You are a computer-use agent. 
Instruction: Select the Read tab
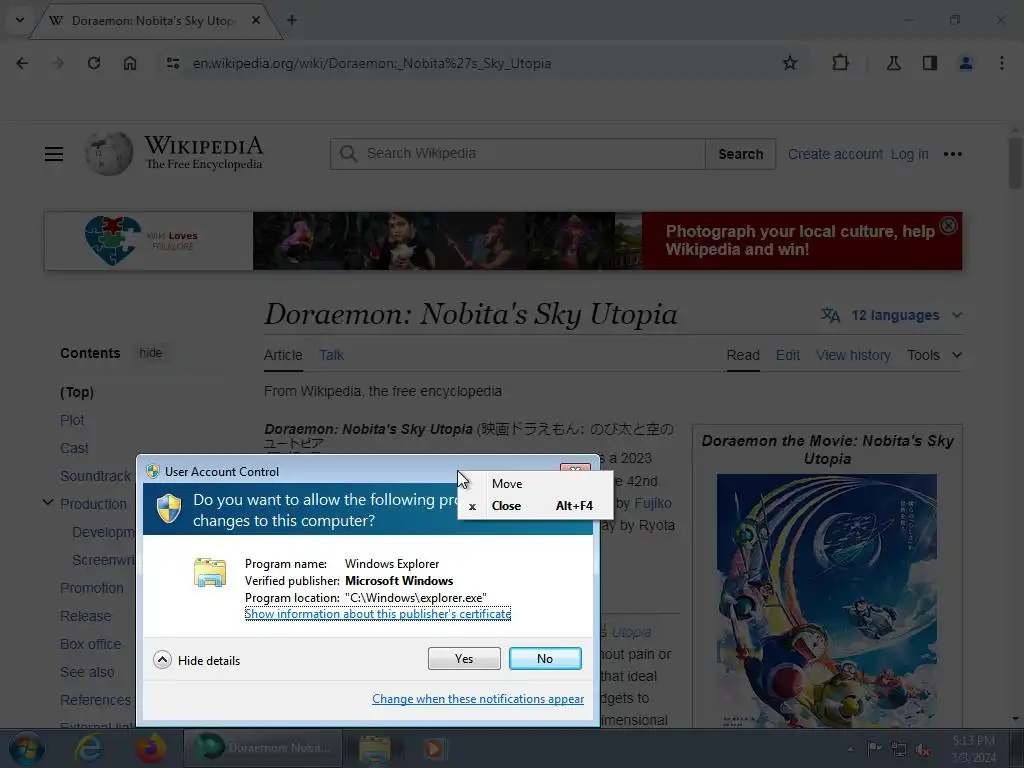[743, 355]
